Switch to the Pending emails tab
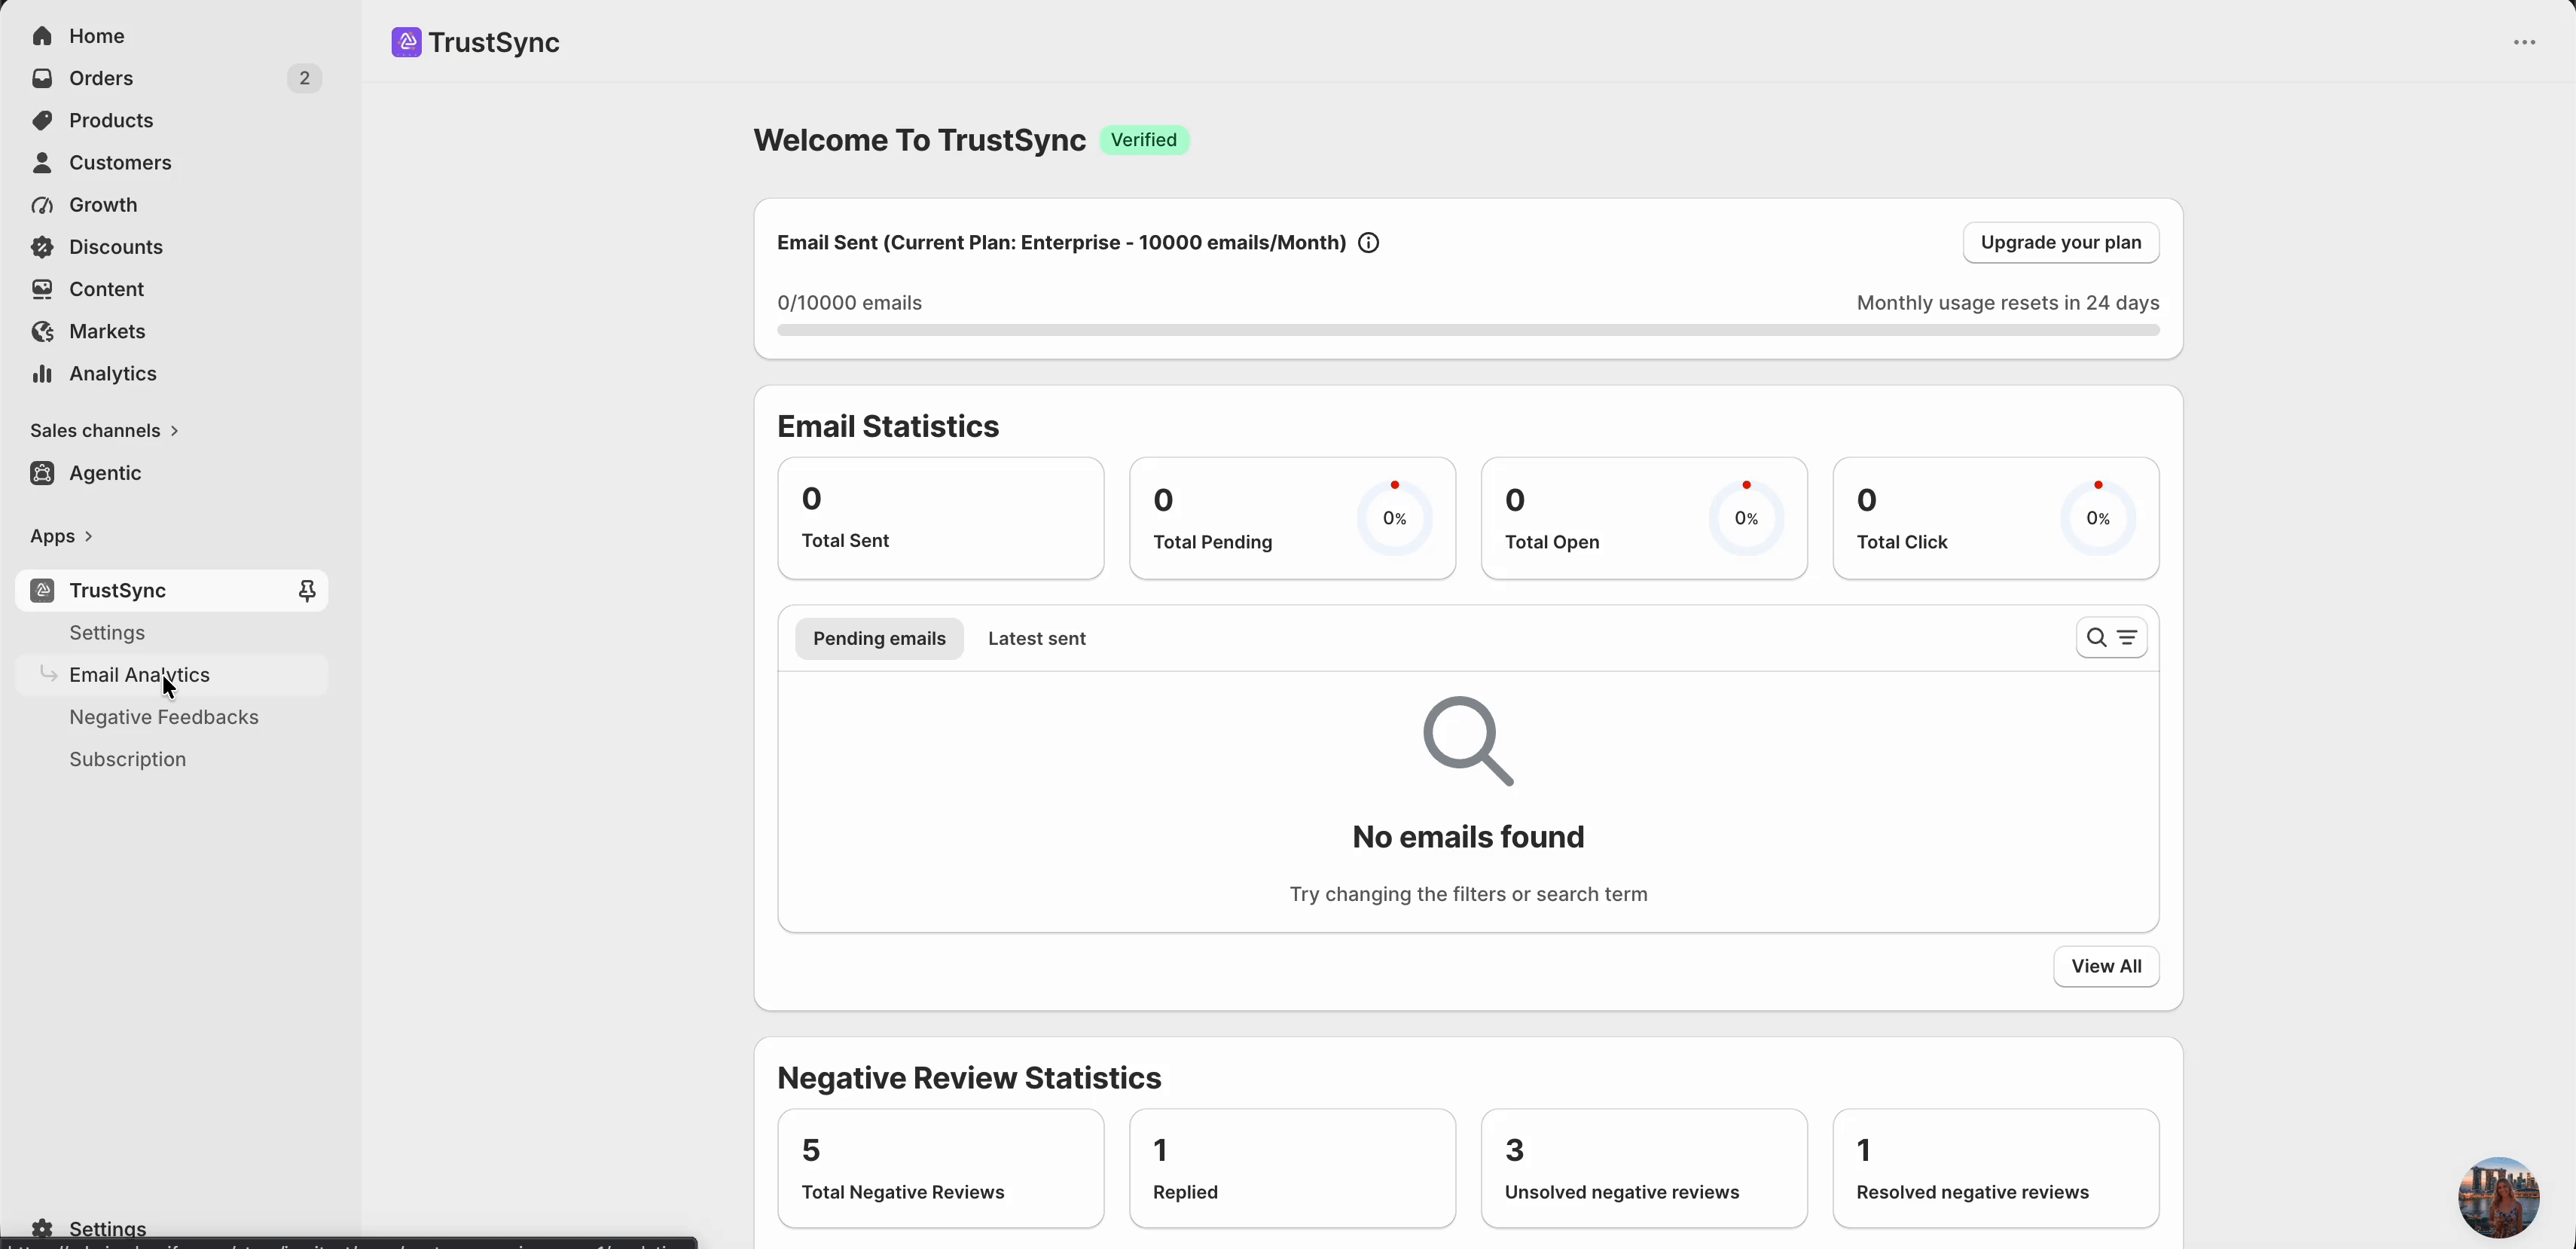 click(879, 639)
